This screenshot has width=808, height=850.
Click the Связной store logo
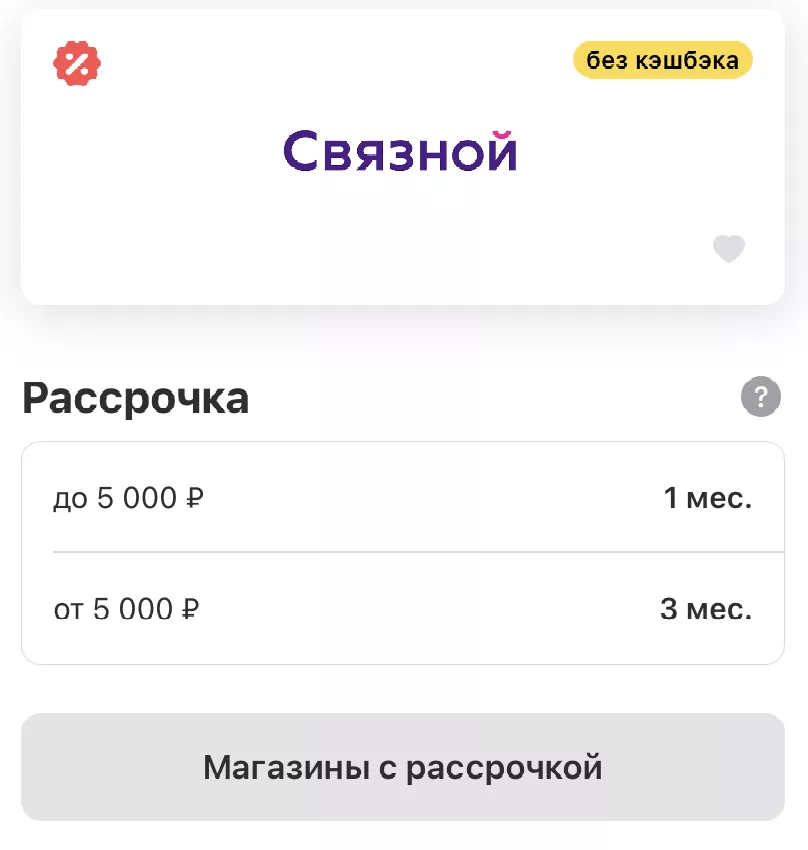click(x=400, y=152)
